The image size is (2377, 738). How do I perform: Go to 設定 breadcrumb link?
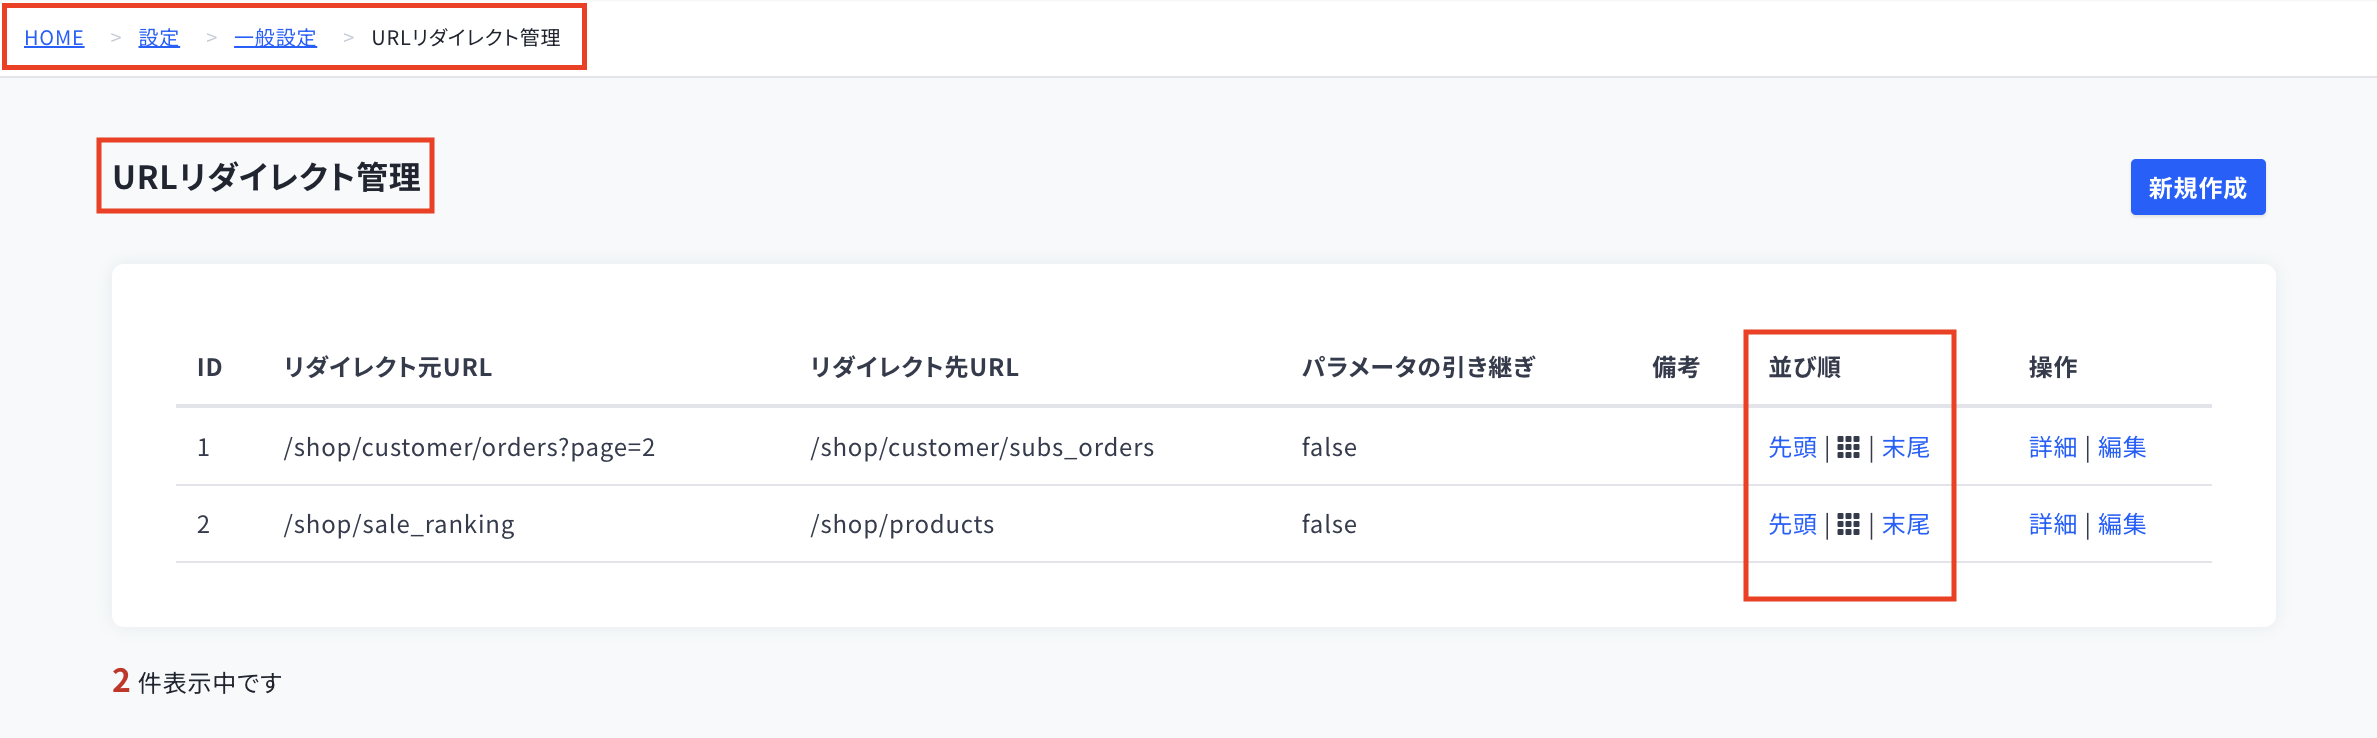coord(159,38)
